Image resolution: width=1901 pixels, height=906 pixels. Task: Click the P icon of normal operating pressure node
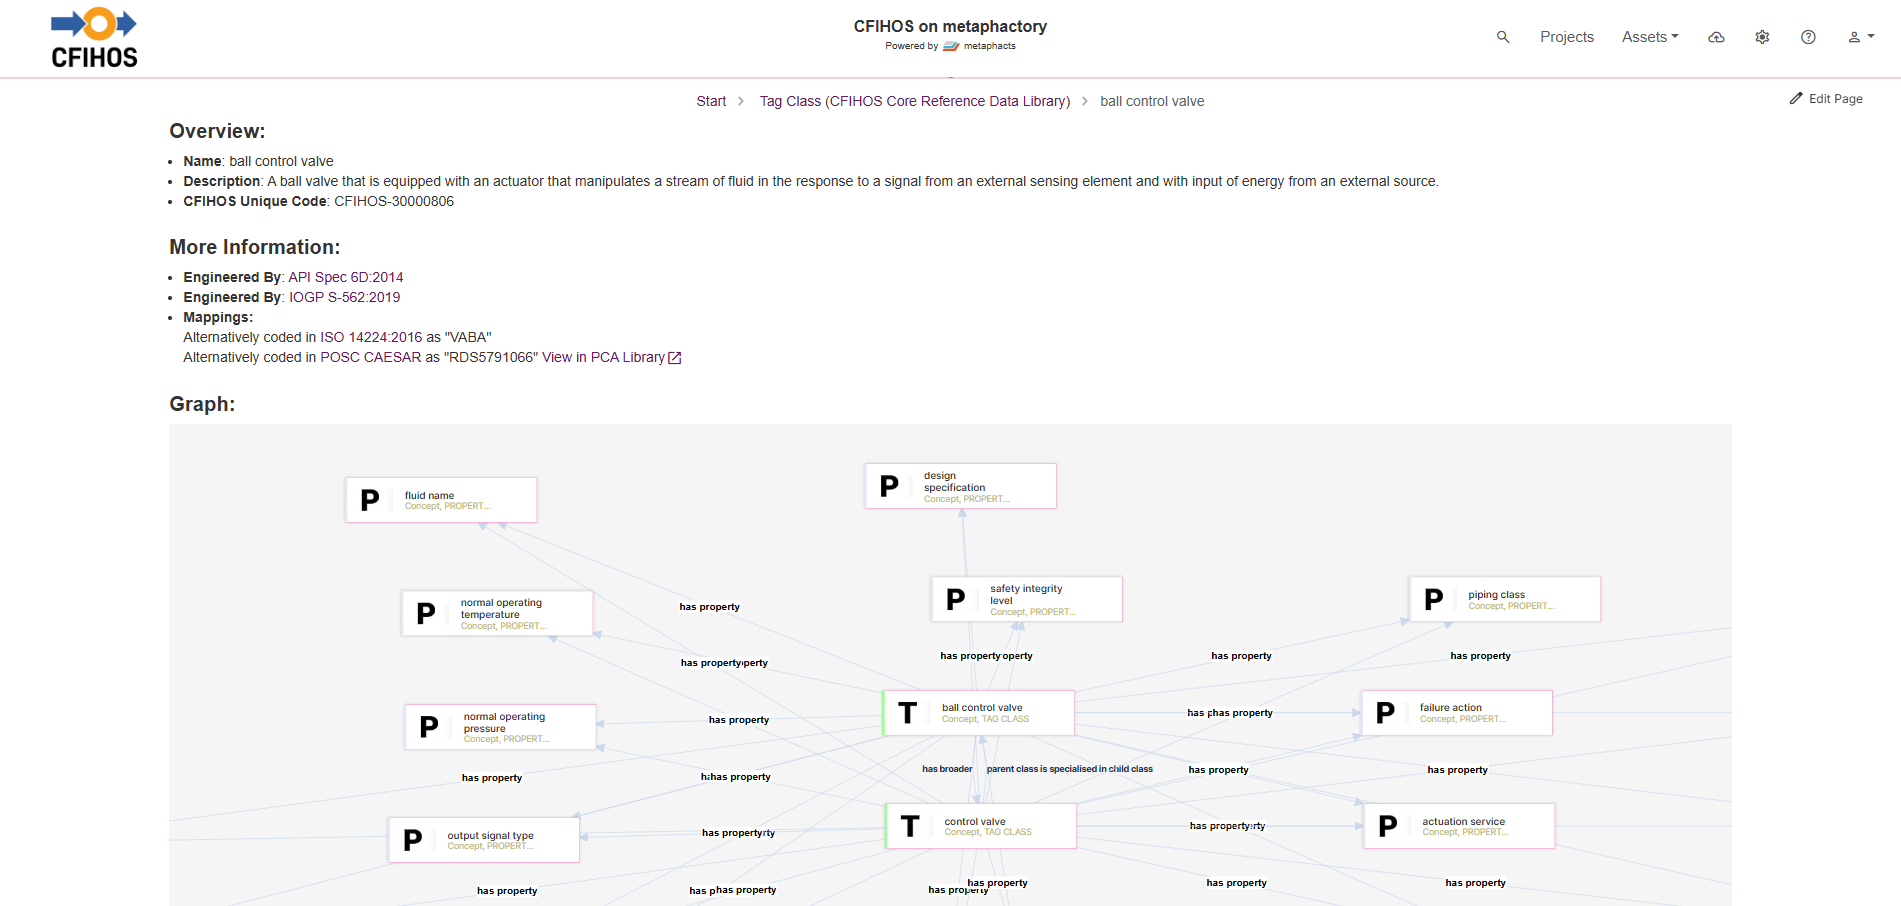(428, 727)
